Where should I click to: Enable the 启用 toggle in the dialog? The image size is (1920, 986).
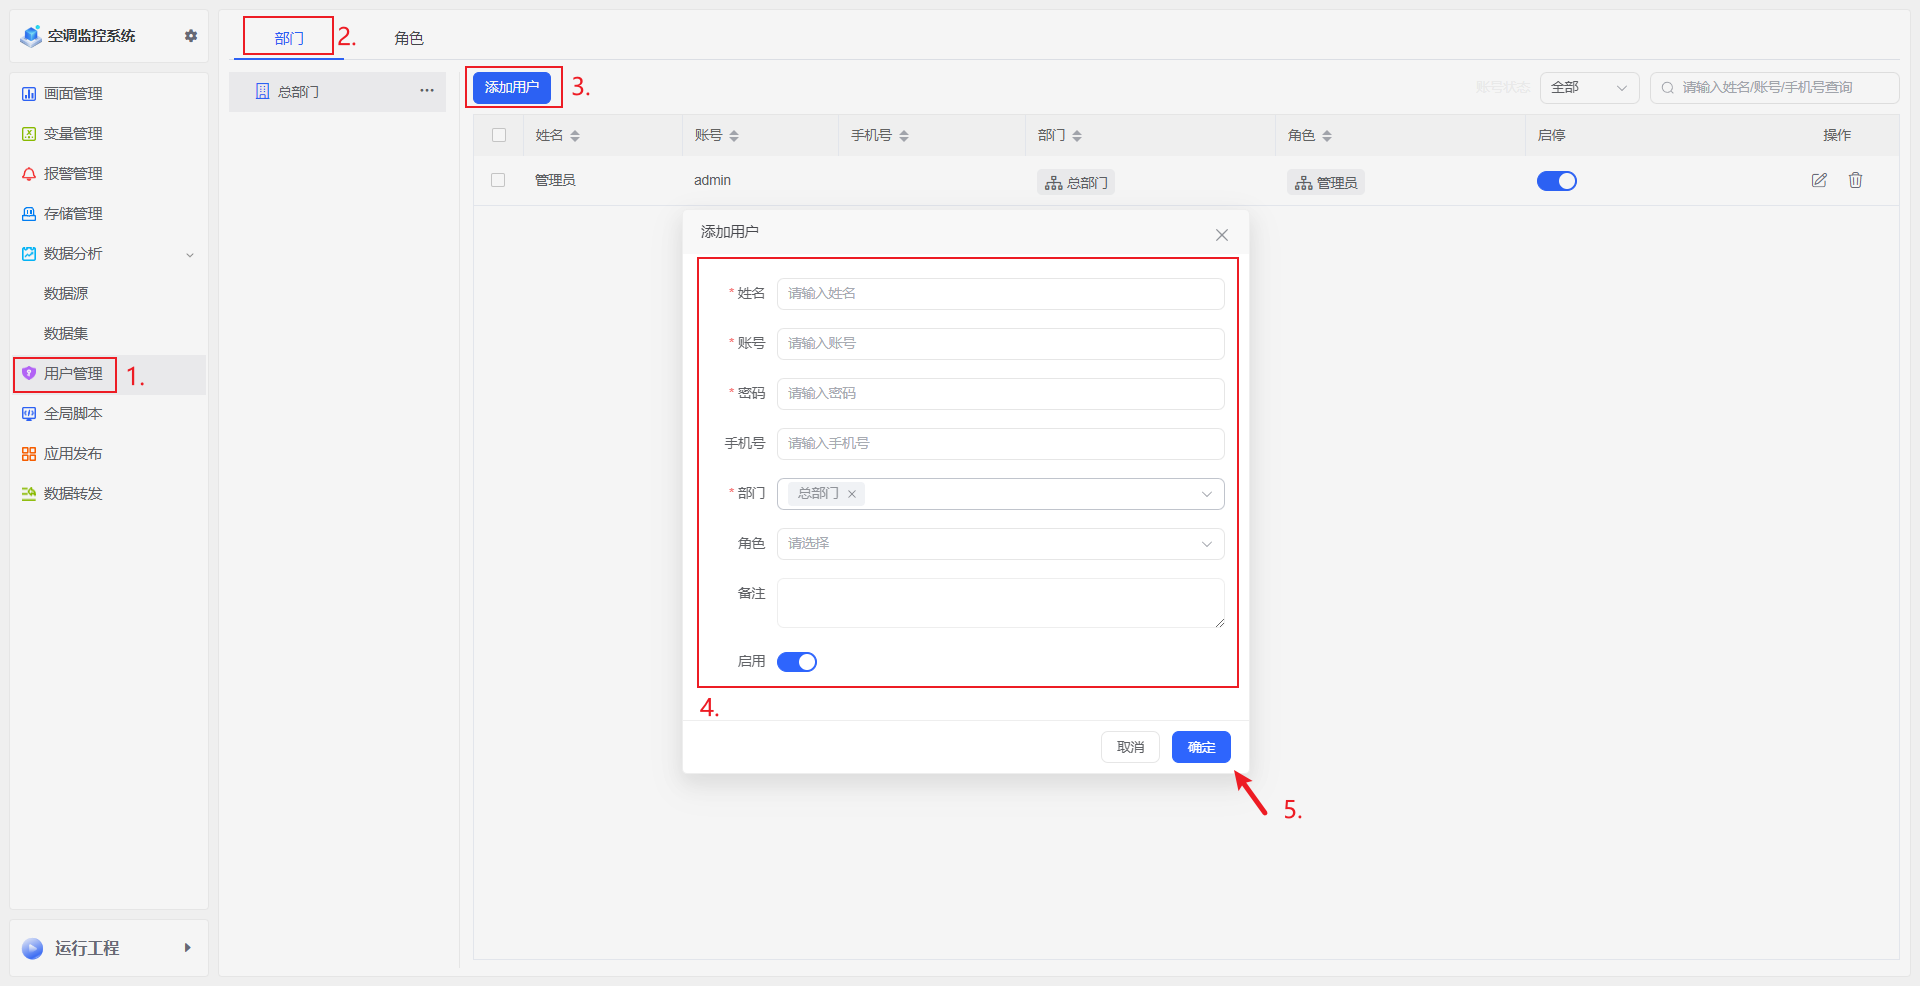797,661
